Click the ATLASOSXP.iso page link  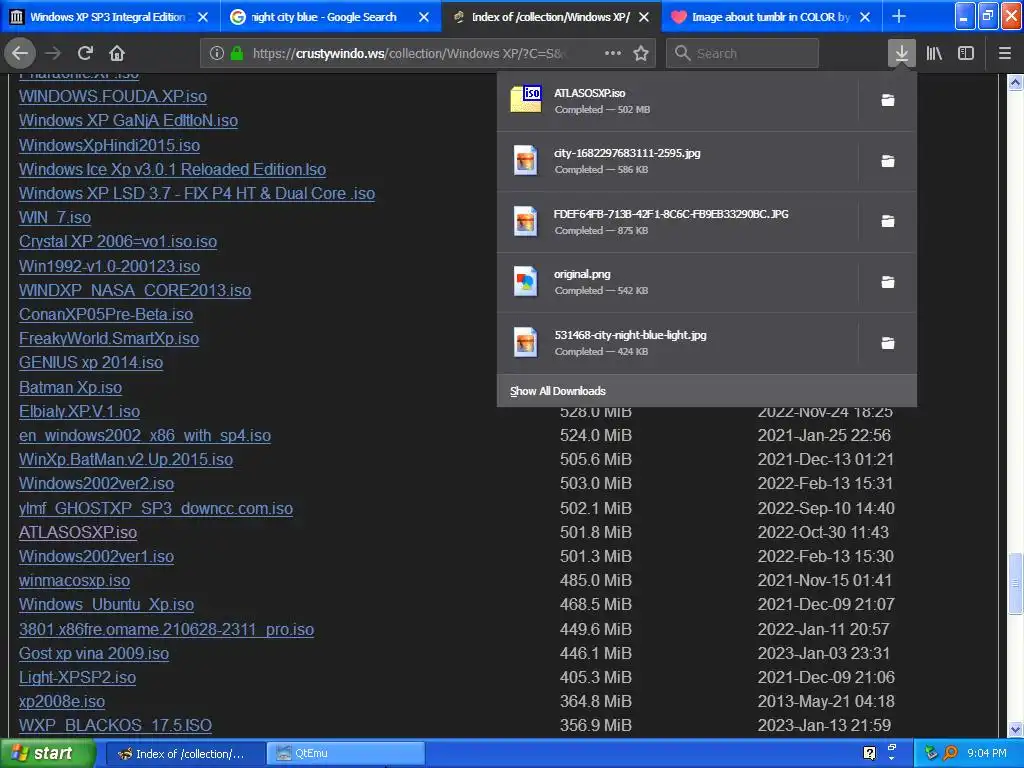78,533
